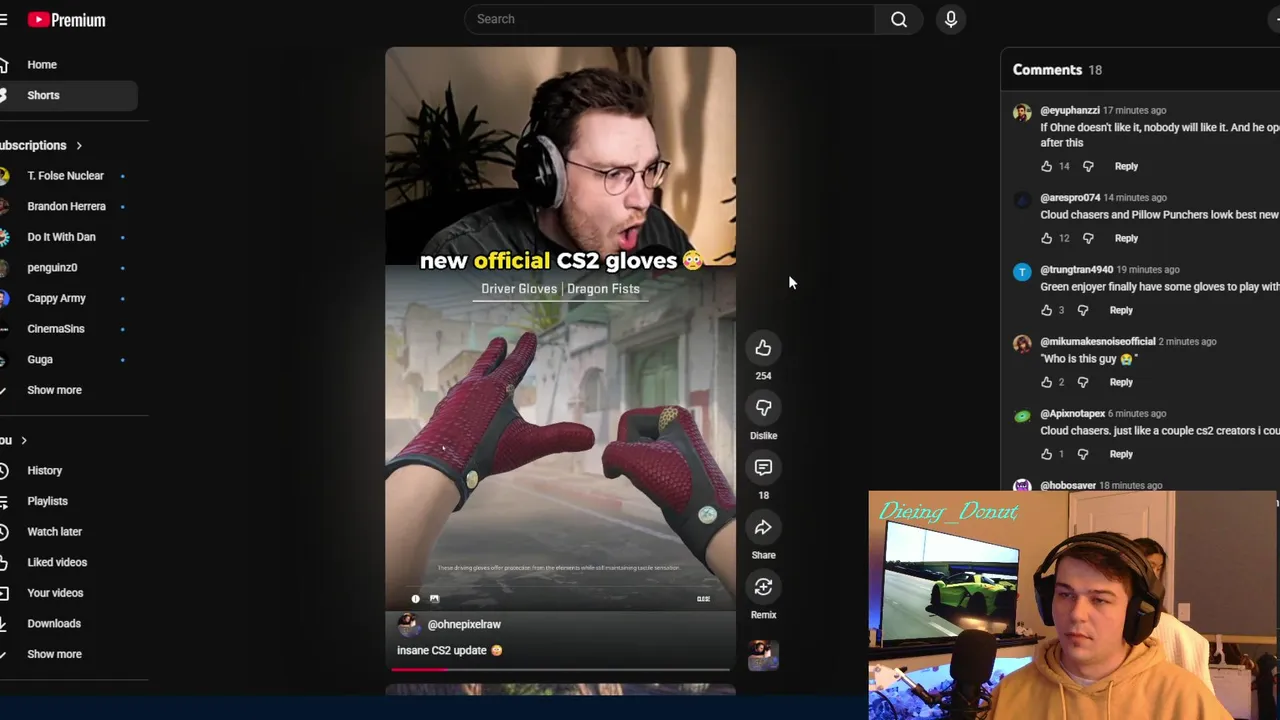
Task: Thumbs up @mikumakesnoiseofficial's comment
Action: tap(1046, 382)
